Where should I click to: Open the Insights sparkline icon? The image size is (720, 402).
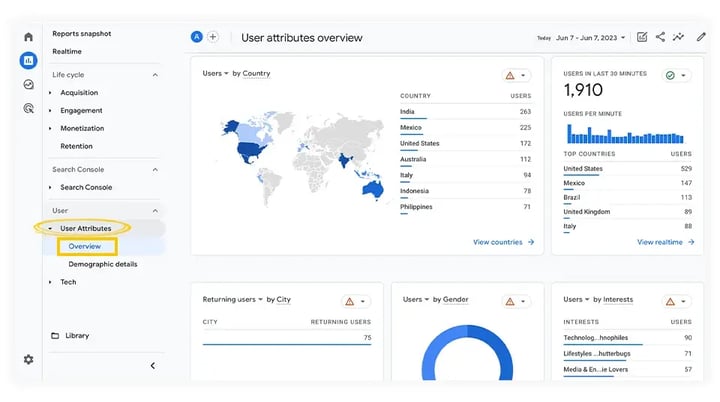pyautogui.click(x=678, y=37)
